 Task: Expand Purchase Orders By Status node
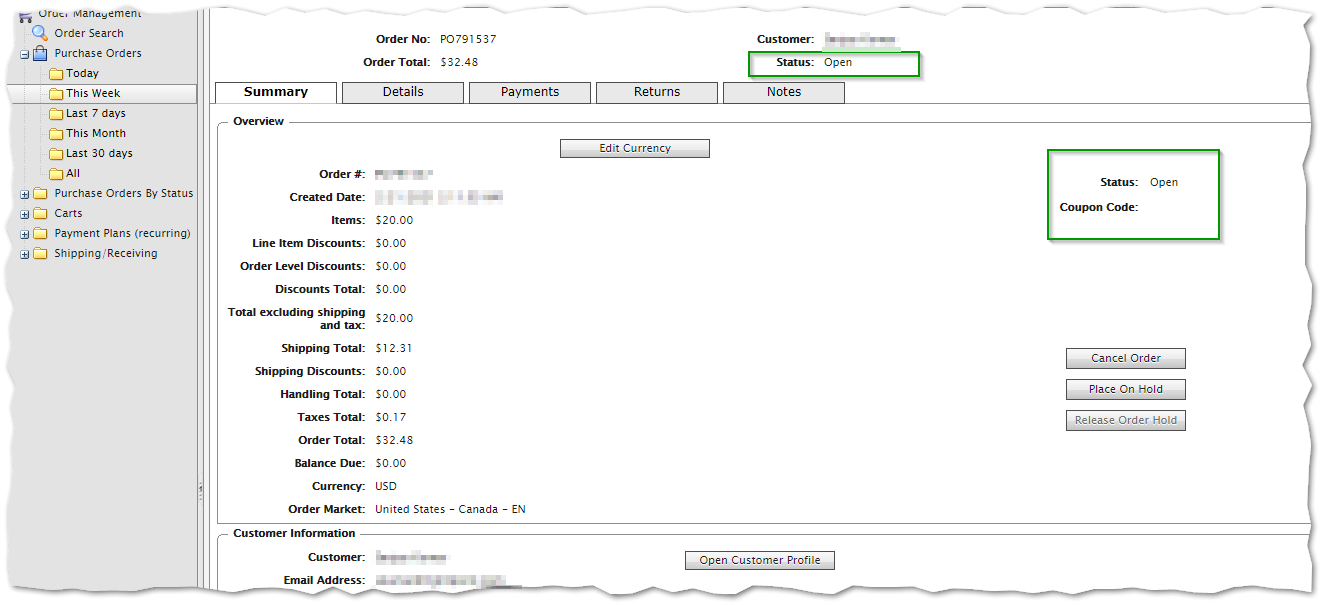(25, 194)
